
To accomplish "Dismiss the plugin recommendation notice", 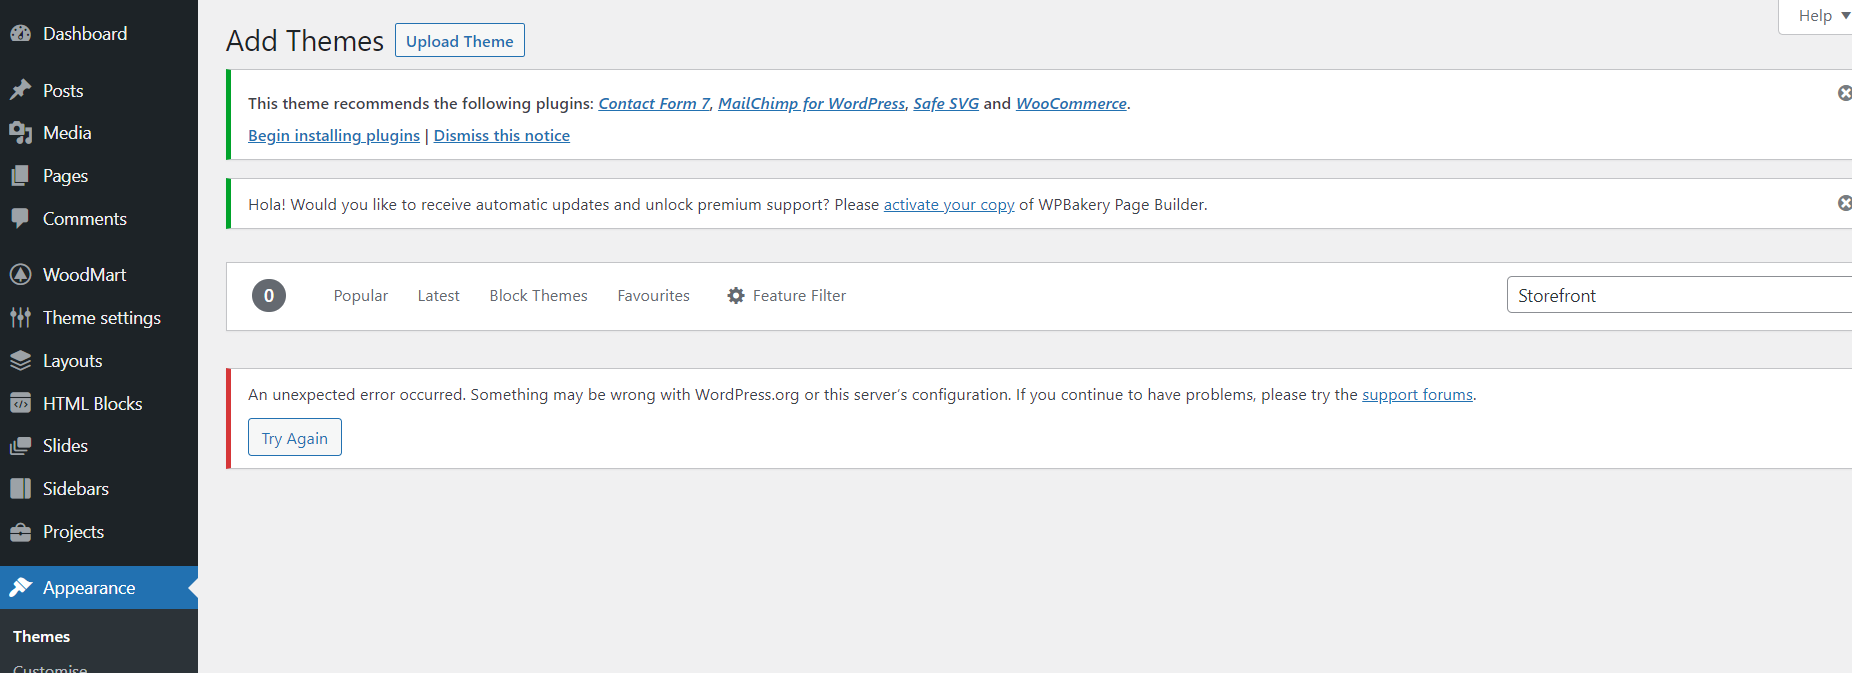I will click(x=1844, y=93).
